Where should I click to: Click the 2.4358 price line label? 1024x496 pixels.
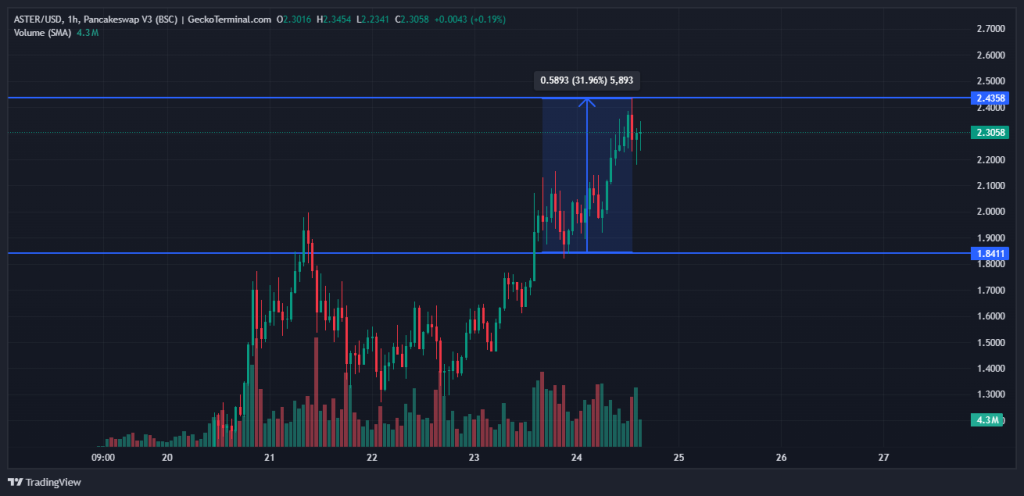click(x=990, y=98)
